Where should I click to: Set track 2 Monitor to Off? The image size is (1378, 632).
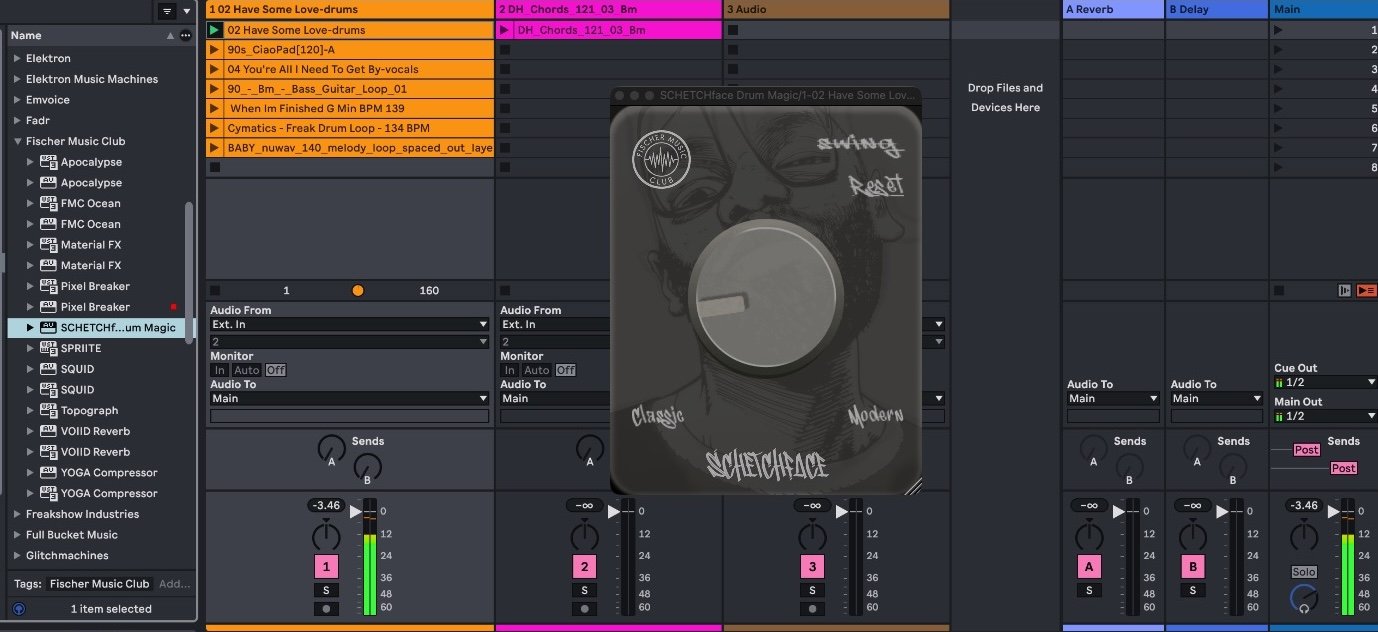pos(566,370)
